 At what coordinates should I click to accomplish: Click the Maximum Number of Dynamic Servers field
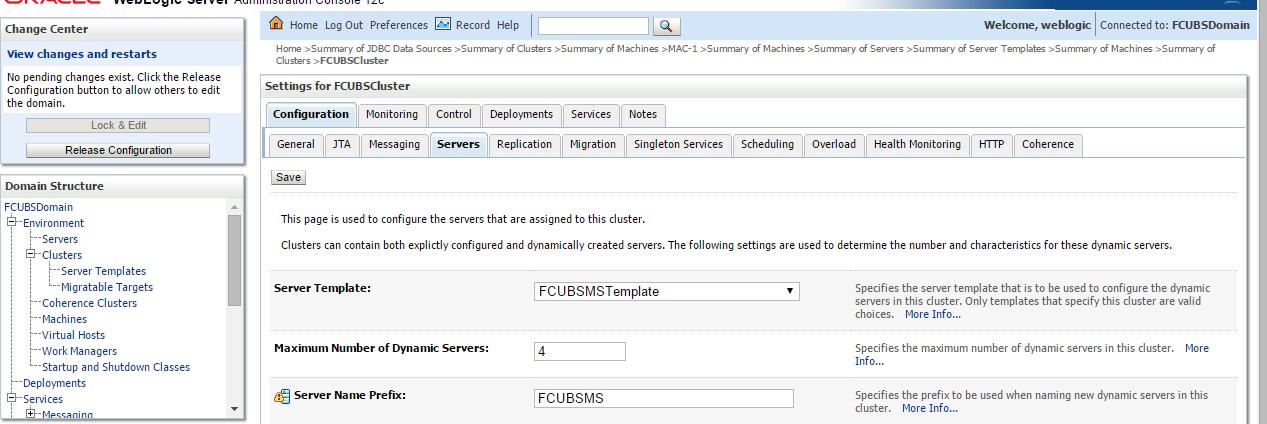click(580, 351)
